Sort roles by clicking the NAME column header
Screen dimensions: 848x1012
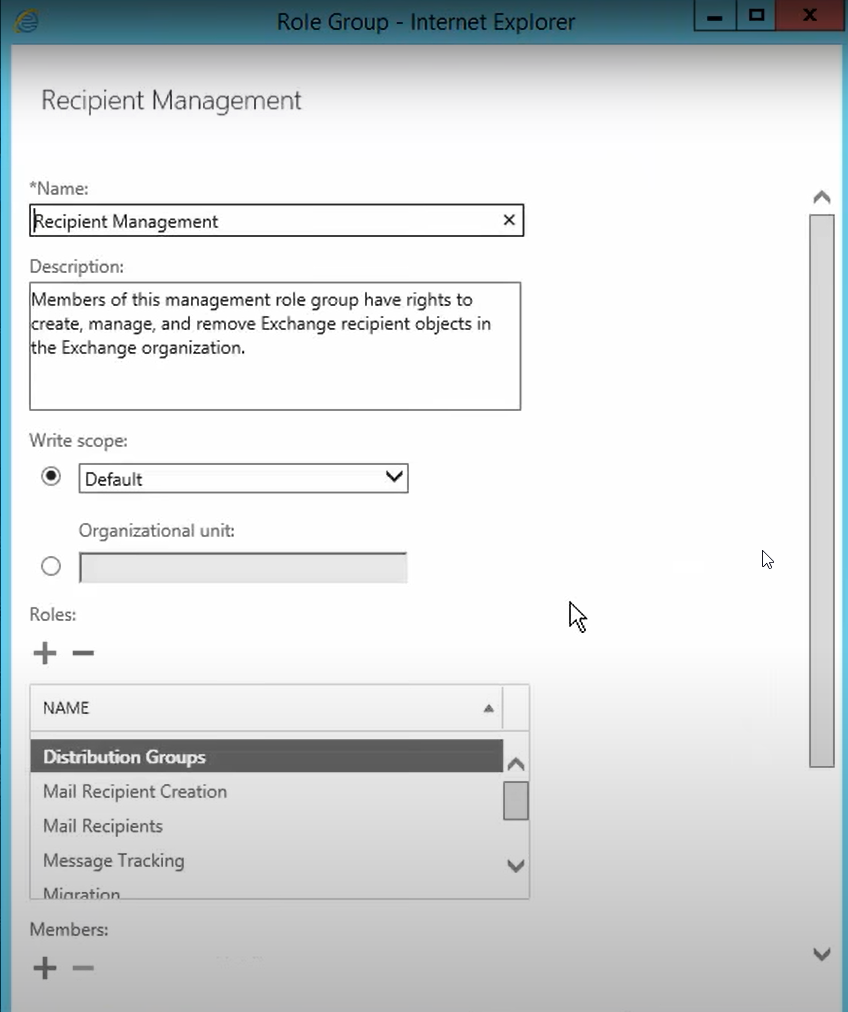click(x=266, y=708)
